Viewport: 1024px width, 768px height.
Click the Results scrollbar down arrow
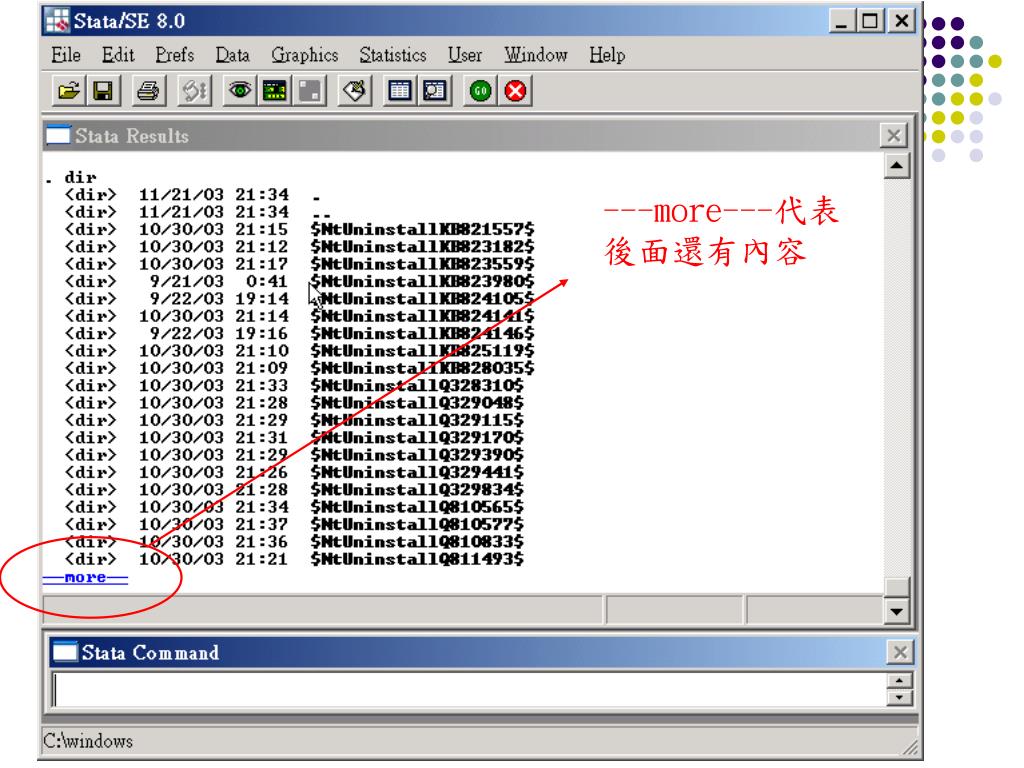pyautogui.click(x=897, y=611)
